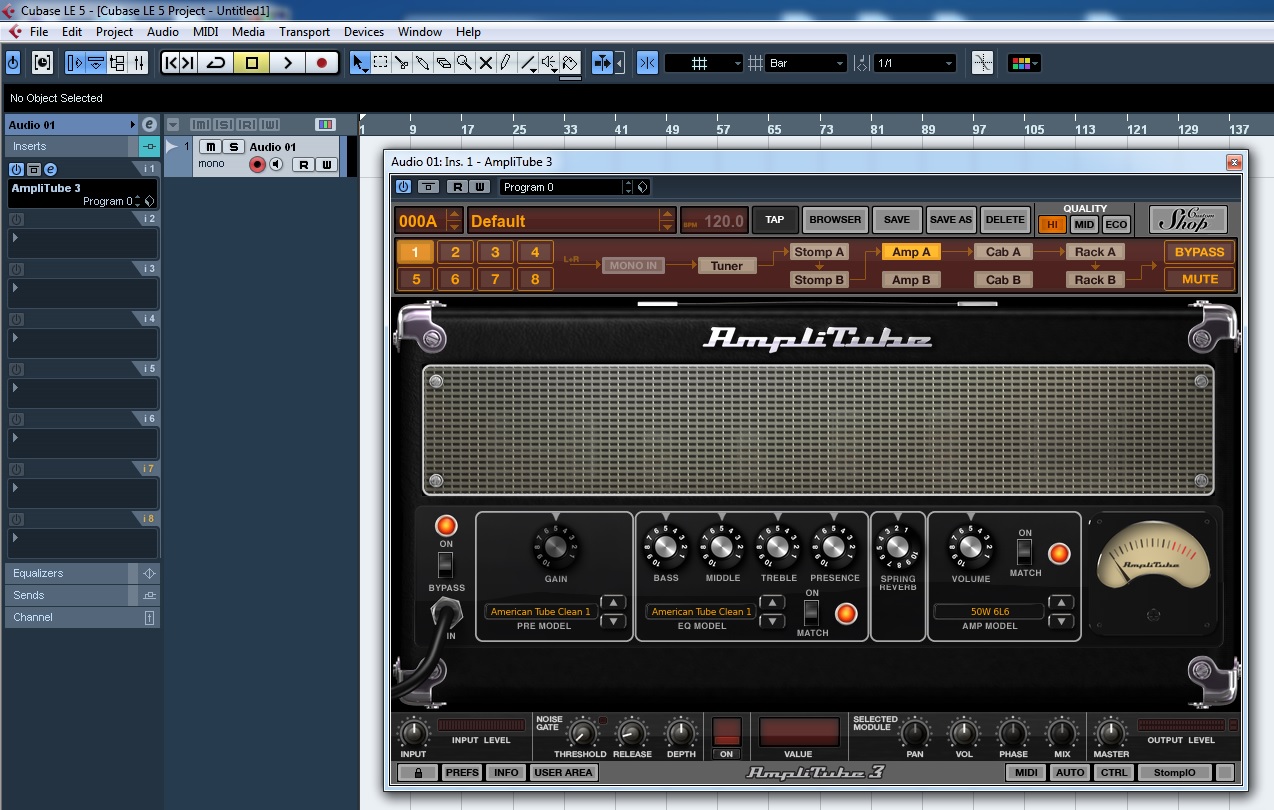This screenshot has width=1274, height=810.
Task: Open the Mixer from the toolbar
Action: [139, 63]
